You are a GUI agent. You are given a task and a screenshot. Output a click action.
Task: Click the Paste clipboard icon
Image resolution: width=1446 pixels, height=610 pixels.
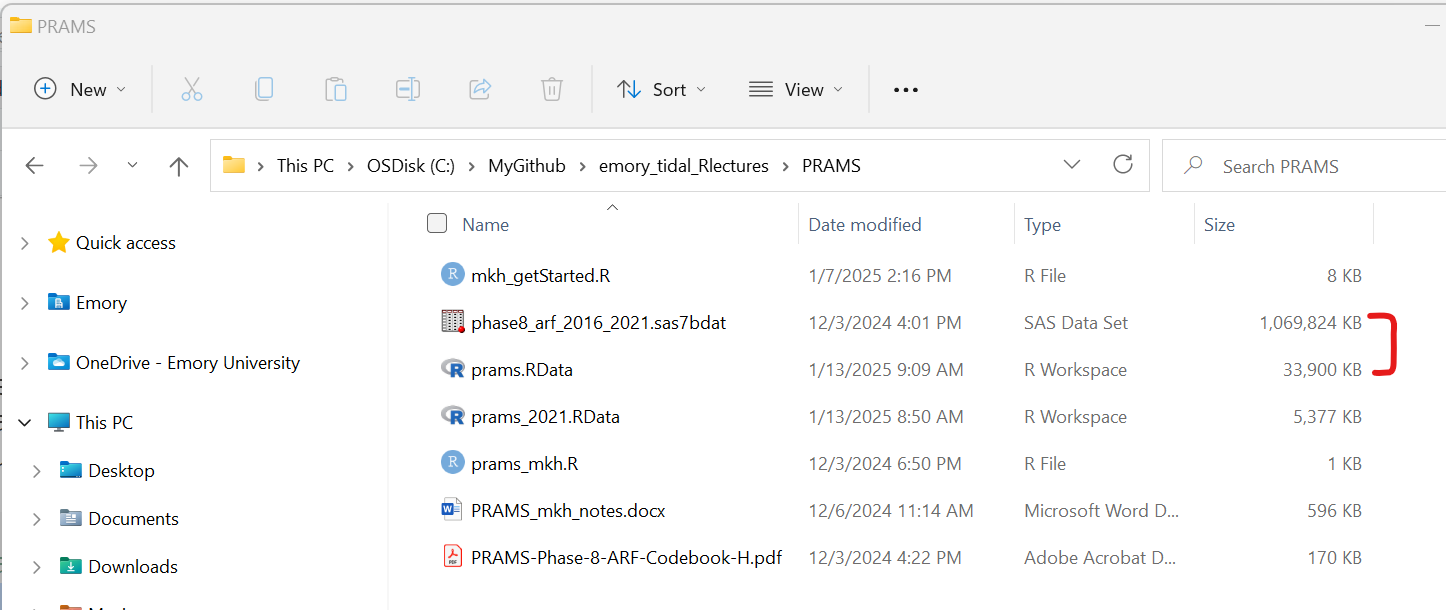click(x=335, y=89)
